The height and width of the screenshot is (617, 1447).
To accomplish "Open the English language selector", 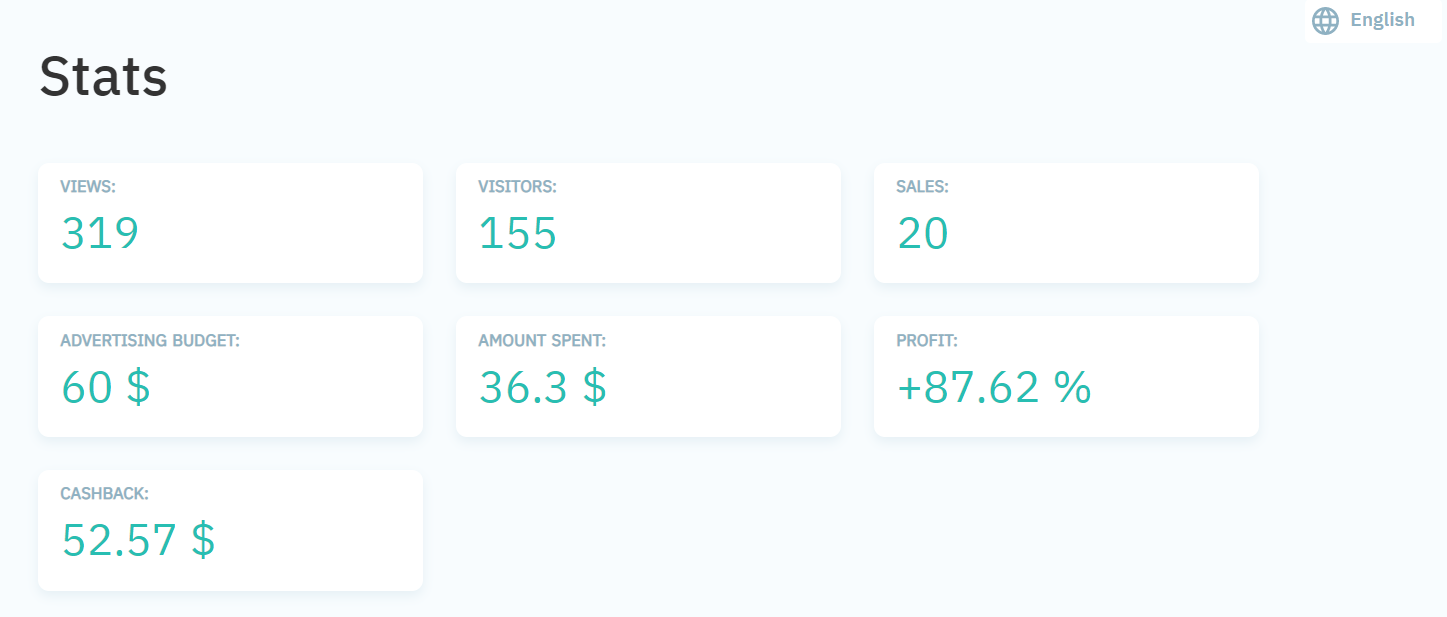I will click(x=1373, y=20).
